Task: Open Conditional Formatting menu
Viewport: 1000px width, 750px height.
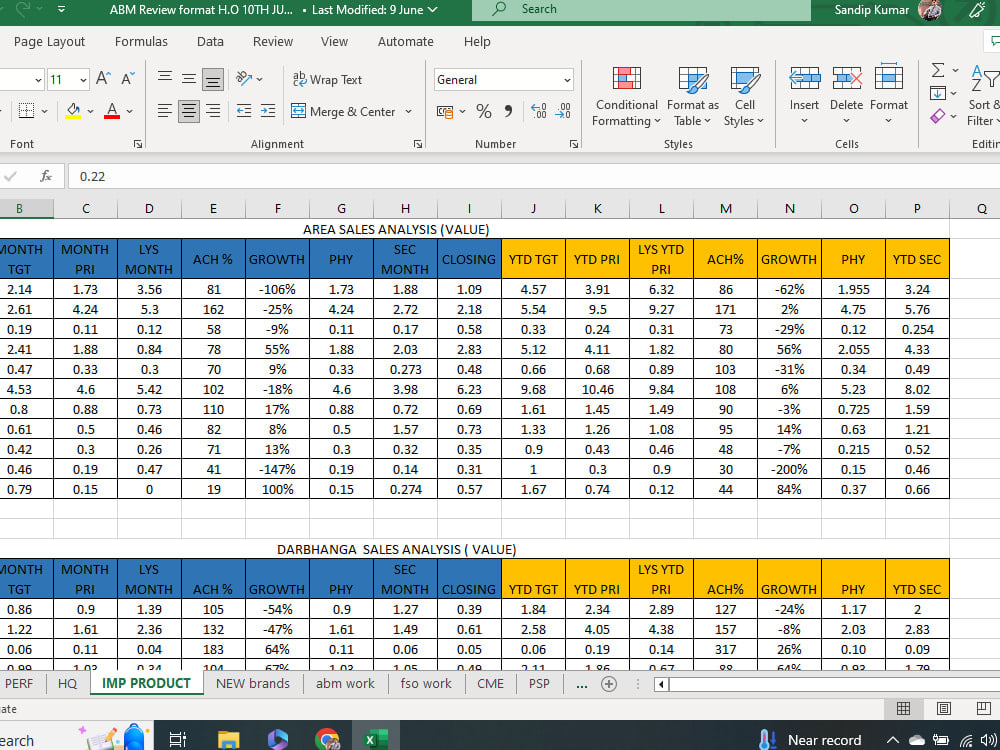Action: point(626,96)
